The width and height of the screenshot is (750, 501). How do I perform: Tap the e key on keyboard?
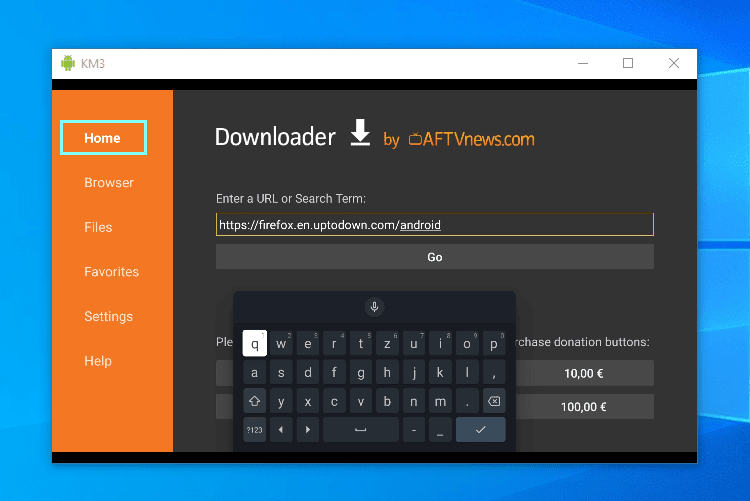point(308,343)
